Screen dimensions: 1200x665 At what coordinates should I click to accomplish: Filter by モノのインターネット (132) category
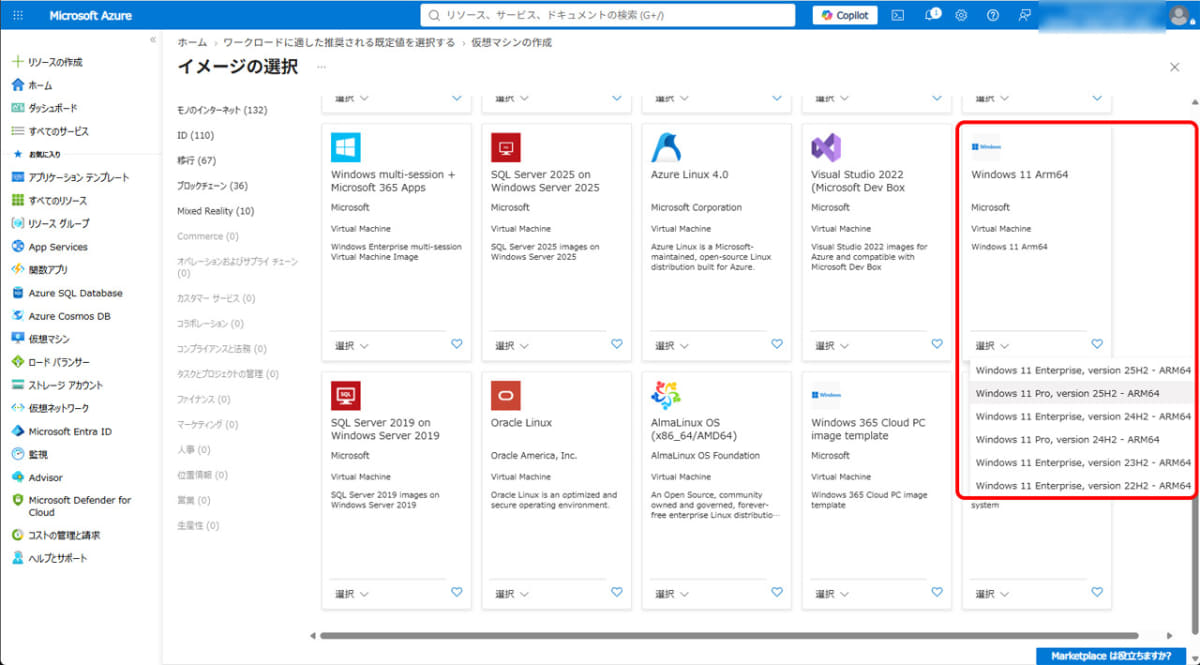click(x=222, y=110)
